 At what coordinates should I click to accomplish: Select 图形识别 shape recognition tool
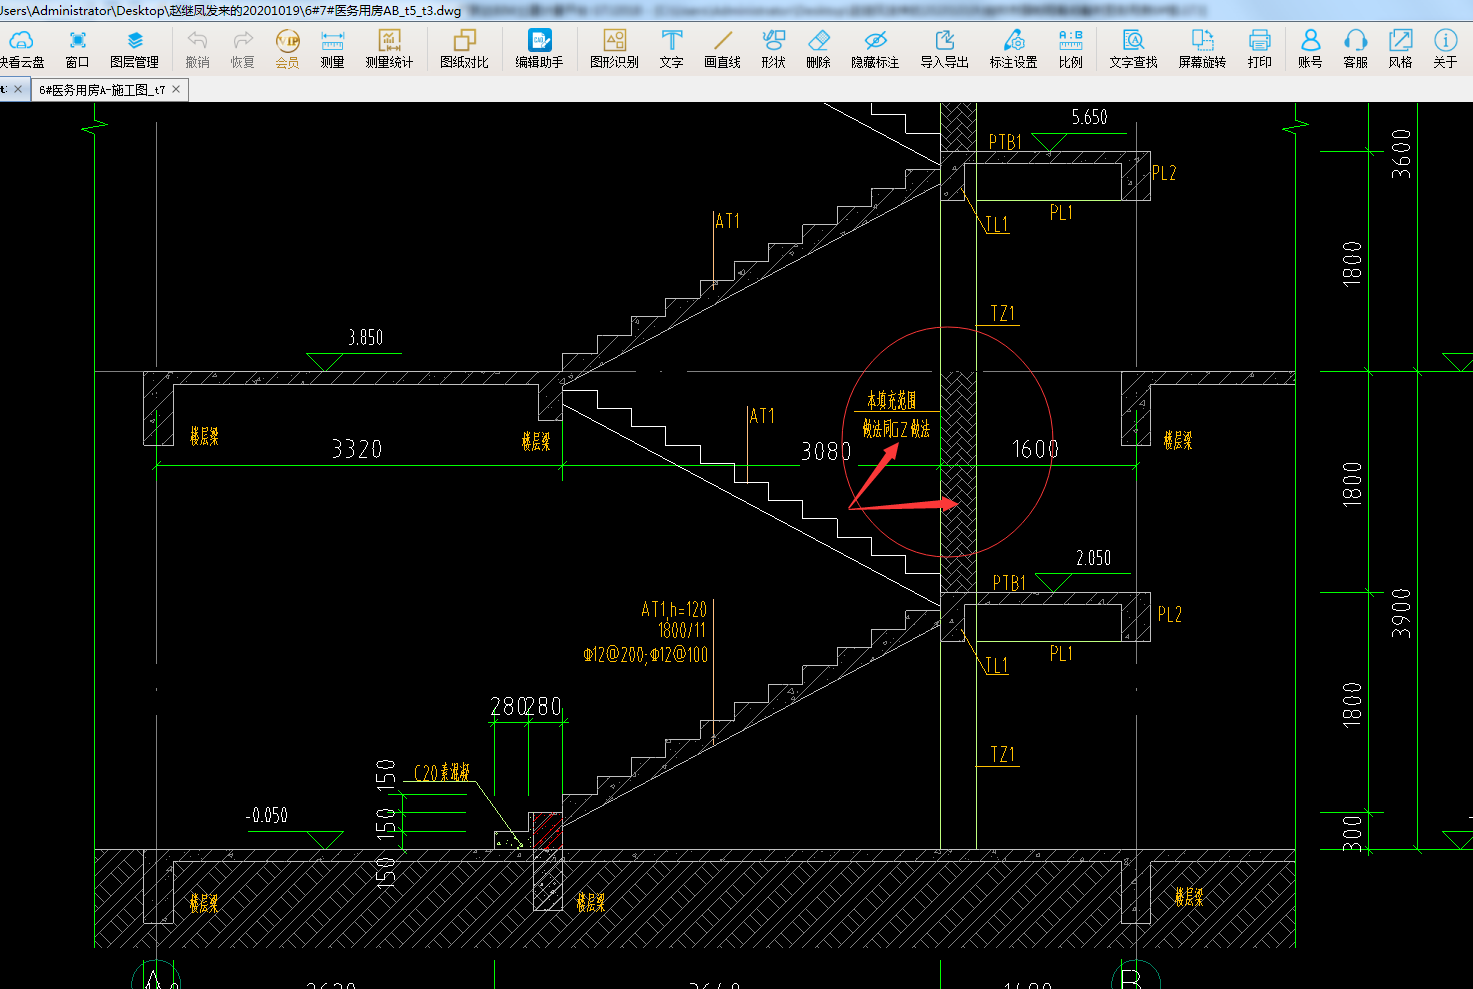coord(614,48)
